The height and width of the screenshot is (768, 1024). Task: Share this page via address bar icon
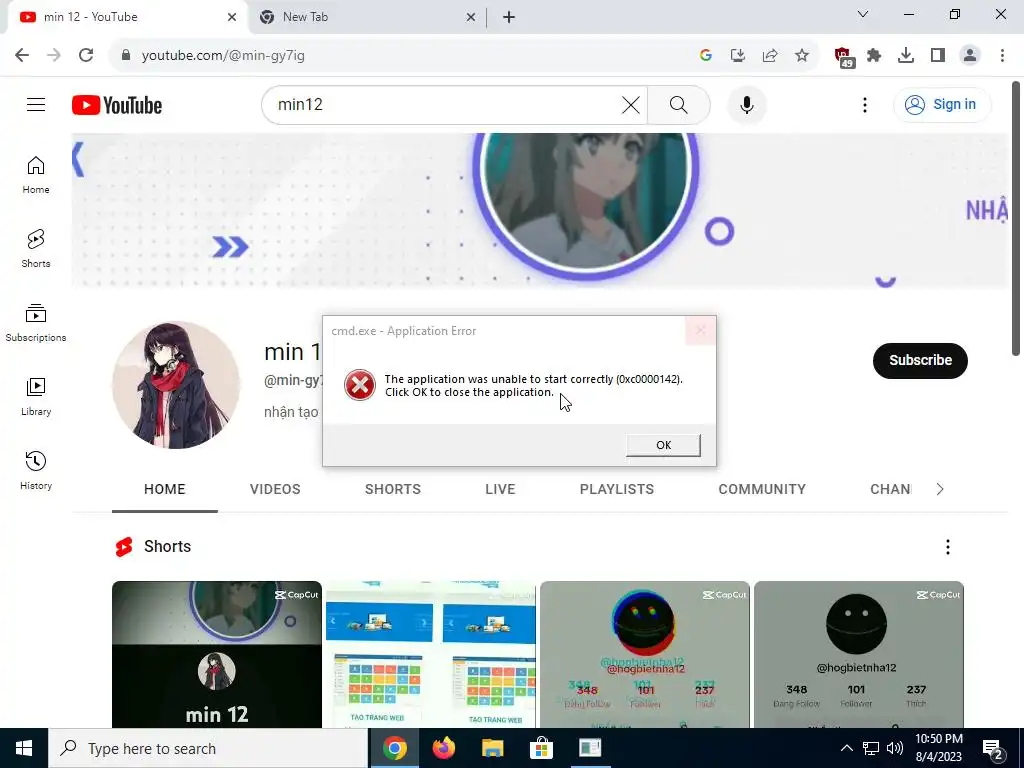(770, 55)
